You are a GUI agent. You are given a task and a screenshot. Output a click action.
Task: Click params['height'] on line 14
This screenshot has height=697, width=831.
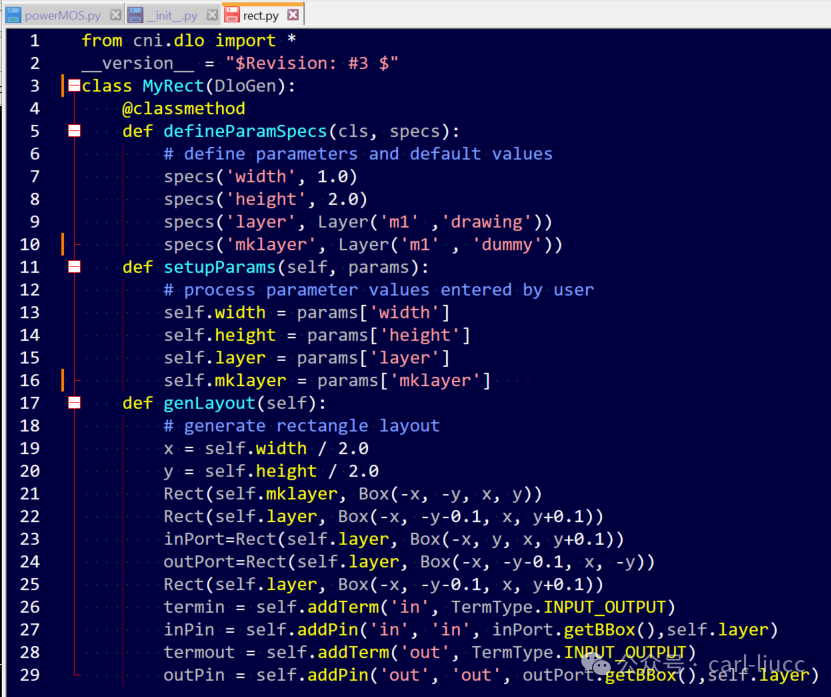[x=388, y=336]
